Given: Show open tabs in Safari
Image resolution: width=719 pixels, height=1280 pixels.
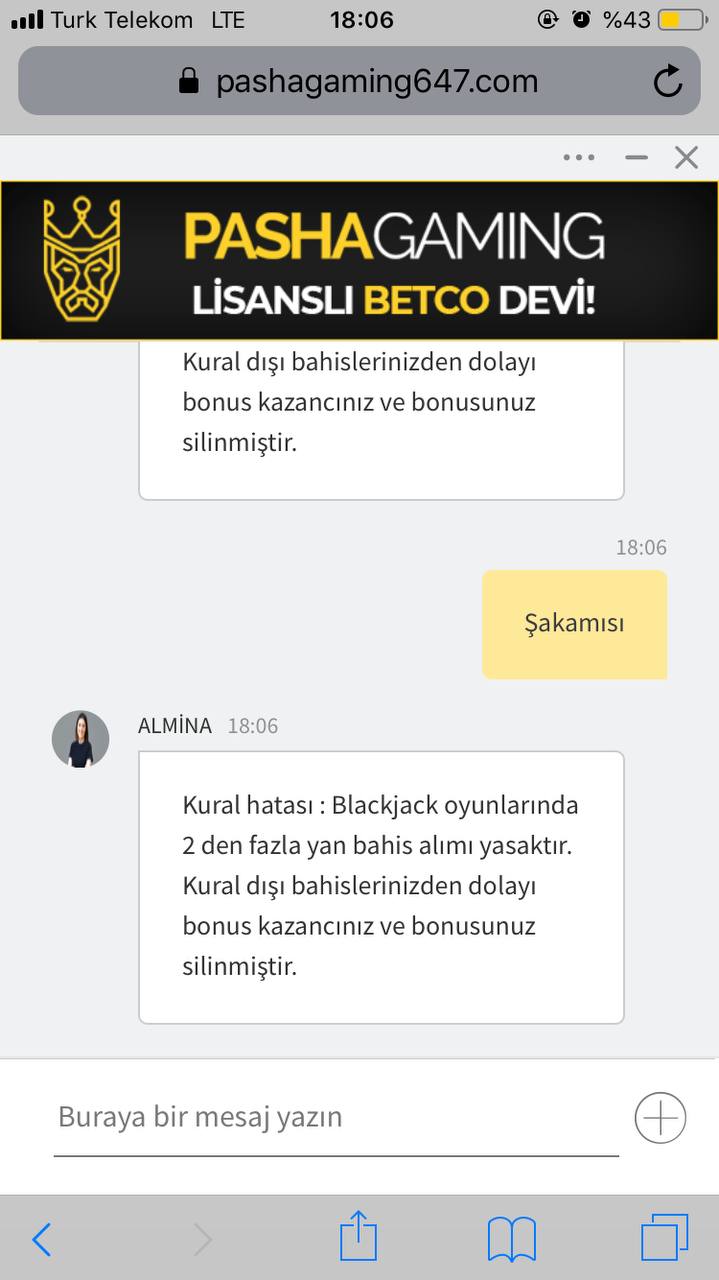Looking at the screenshot, I should pos(665,1238).
